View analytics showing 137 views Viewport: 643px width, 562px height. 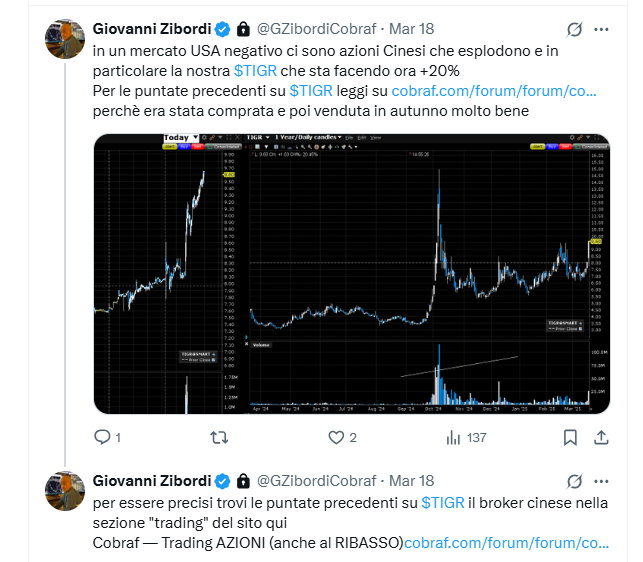pyautogui.click(x=466, y=438)
